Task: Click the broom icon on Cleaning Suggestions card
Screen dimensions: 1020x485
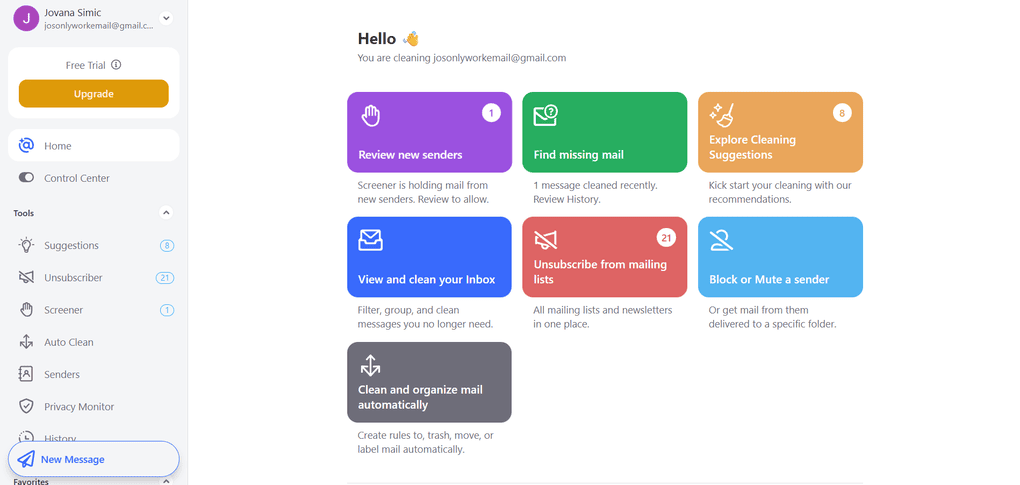Action: pyautogui.click(x=722, y=115)
